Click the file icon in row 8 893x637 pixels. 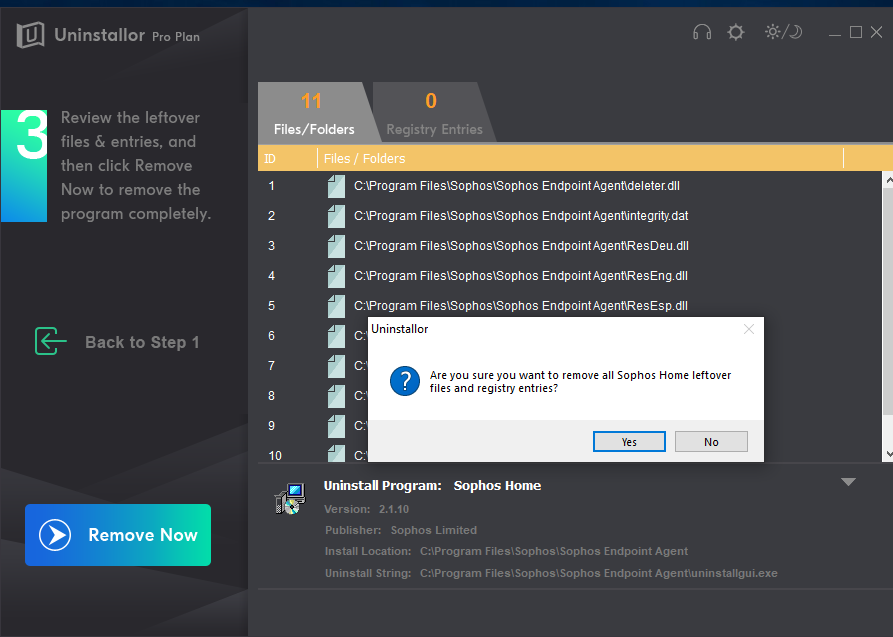pyautogui.click(x=336, y=396)
